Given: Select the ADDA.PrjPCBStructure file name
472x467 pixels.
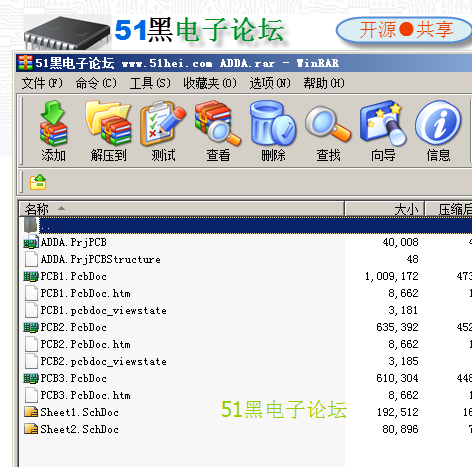Looking at the screenshot, I should coord(101,259).
